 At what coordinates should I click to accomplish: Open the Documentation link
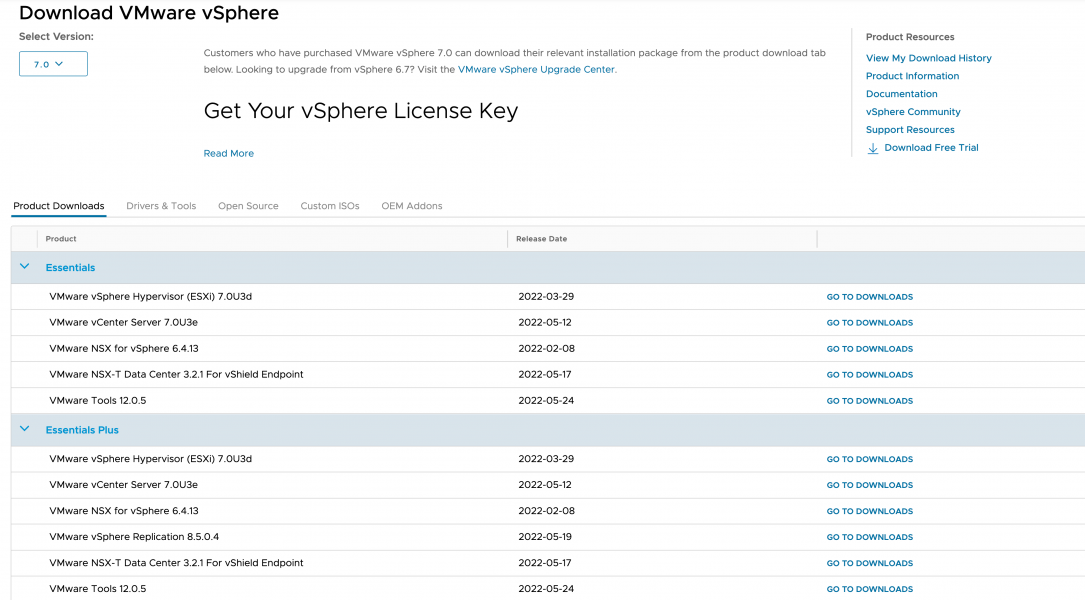(902, 94)
